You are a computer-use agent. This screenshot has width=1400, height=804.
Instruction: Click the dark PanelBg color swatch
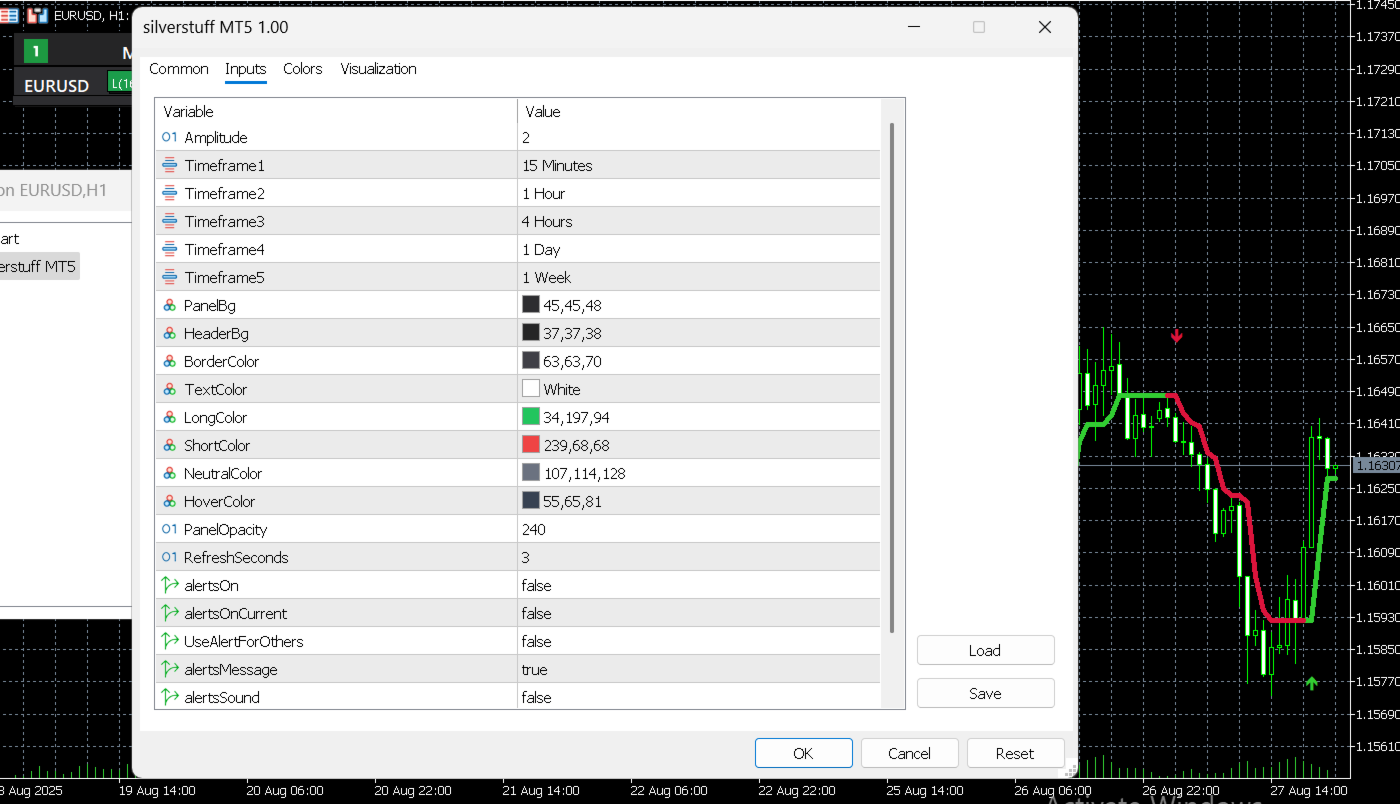coord(531,305)
